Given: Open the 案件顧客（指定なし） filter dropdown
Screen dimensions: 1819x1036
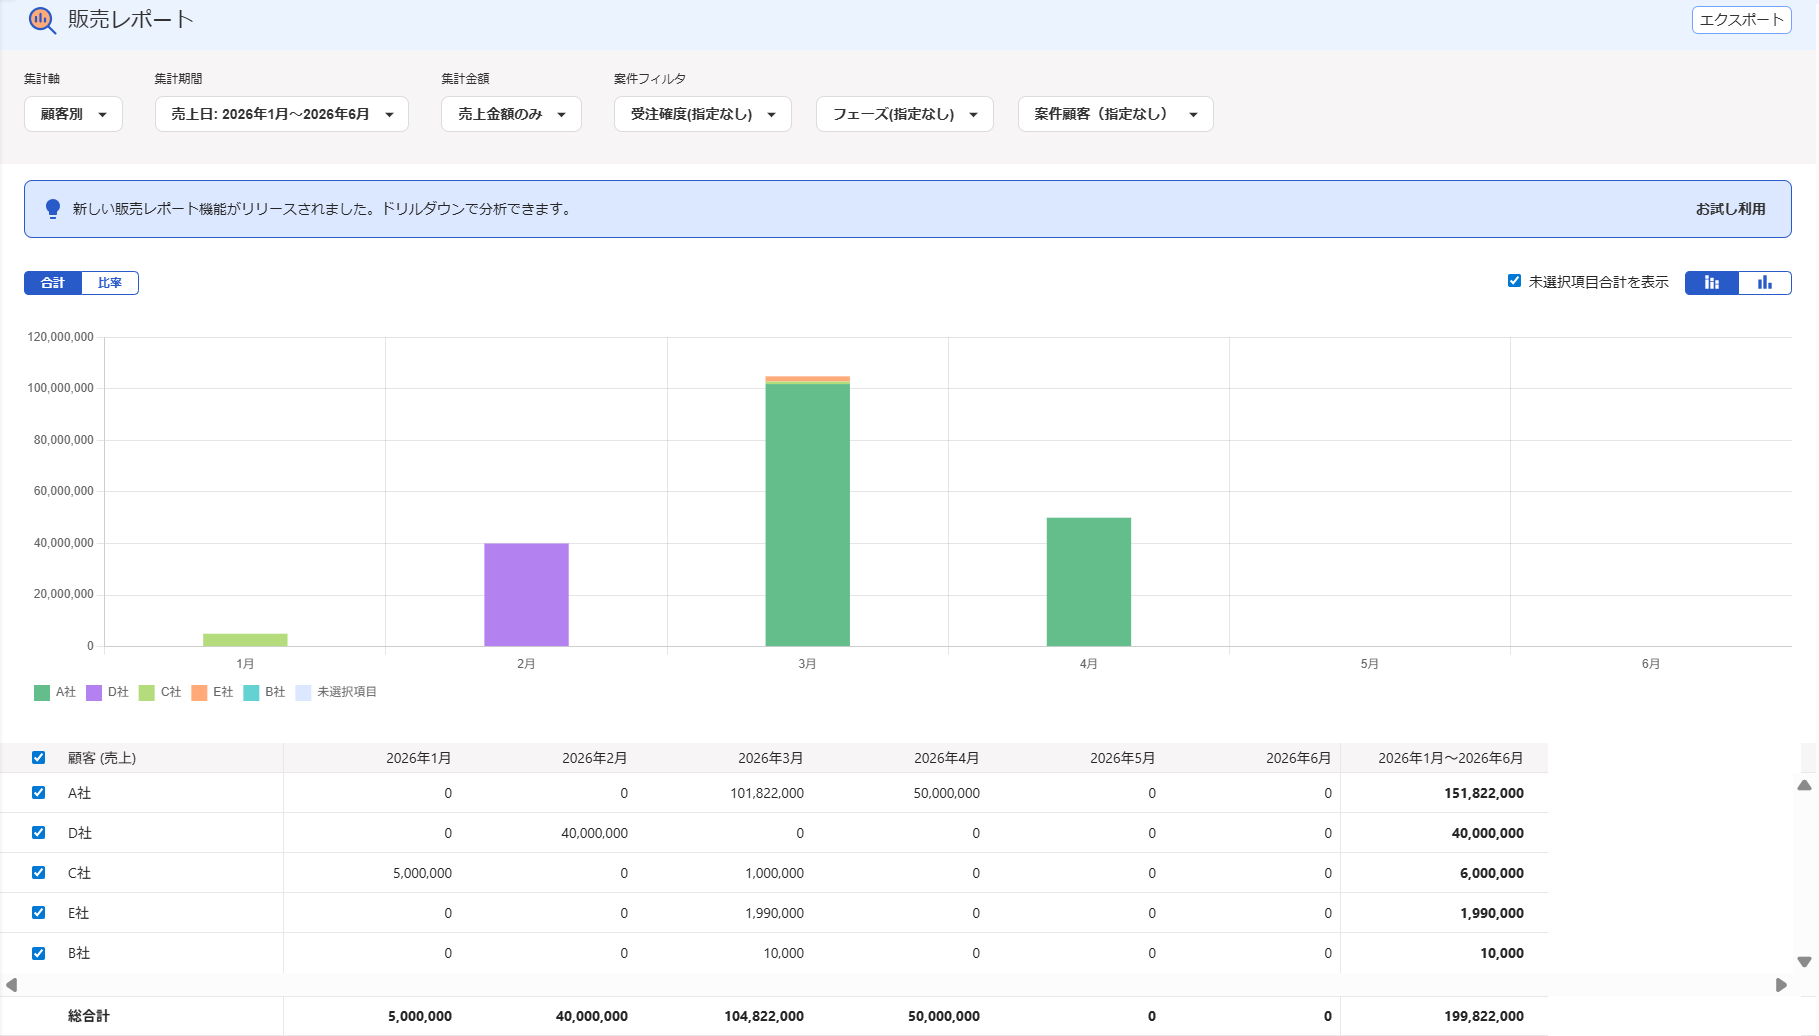Looking at the screenshot, I should click(x=1115, y=114).
